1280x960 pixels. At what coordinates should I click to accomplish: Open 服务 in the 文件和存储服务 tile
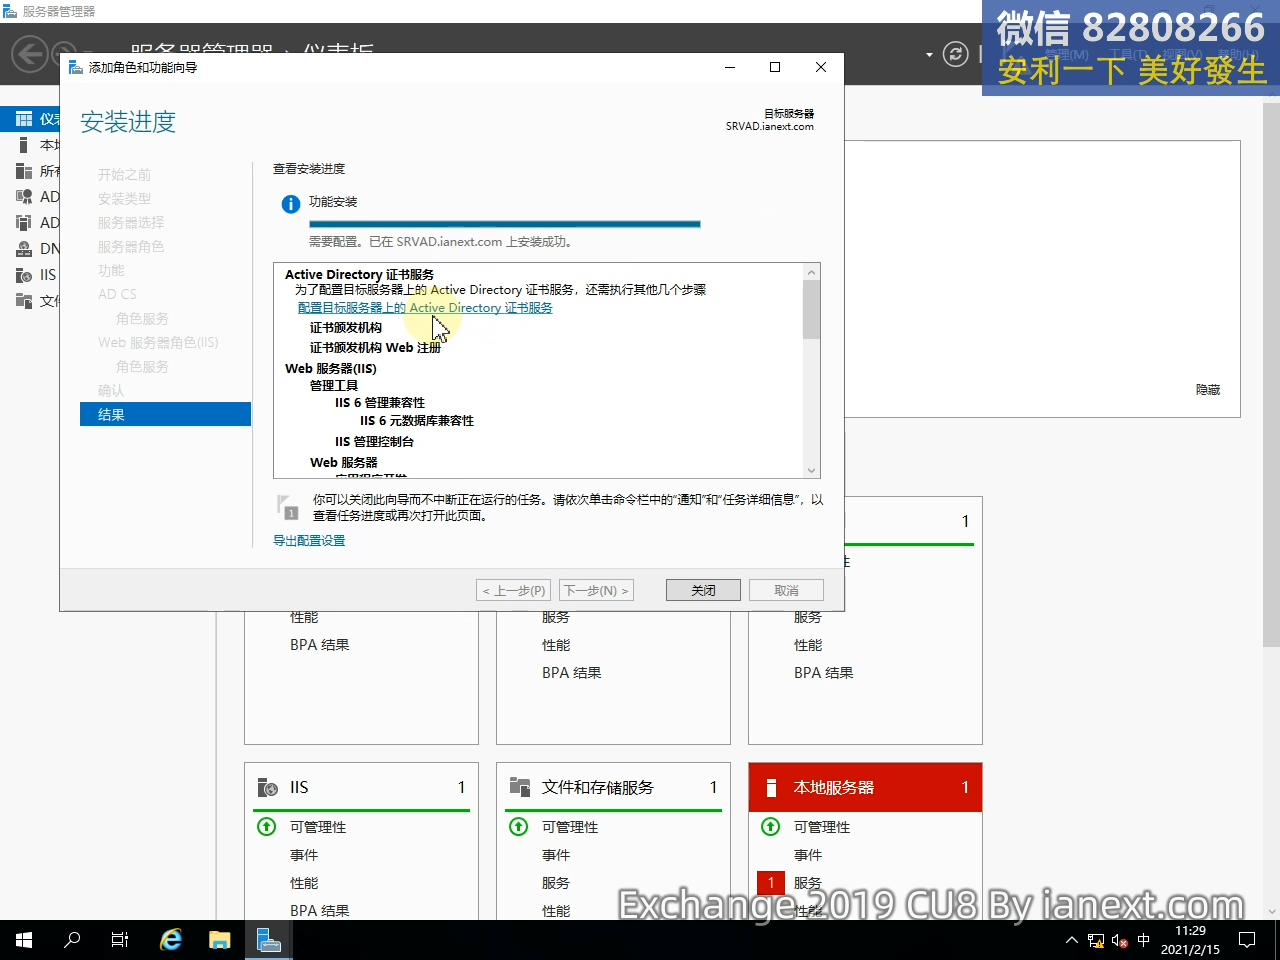556,883
